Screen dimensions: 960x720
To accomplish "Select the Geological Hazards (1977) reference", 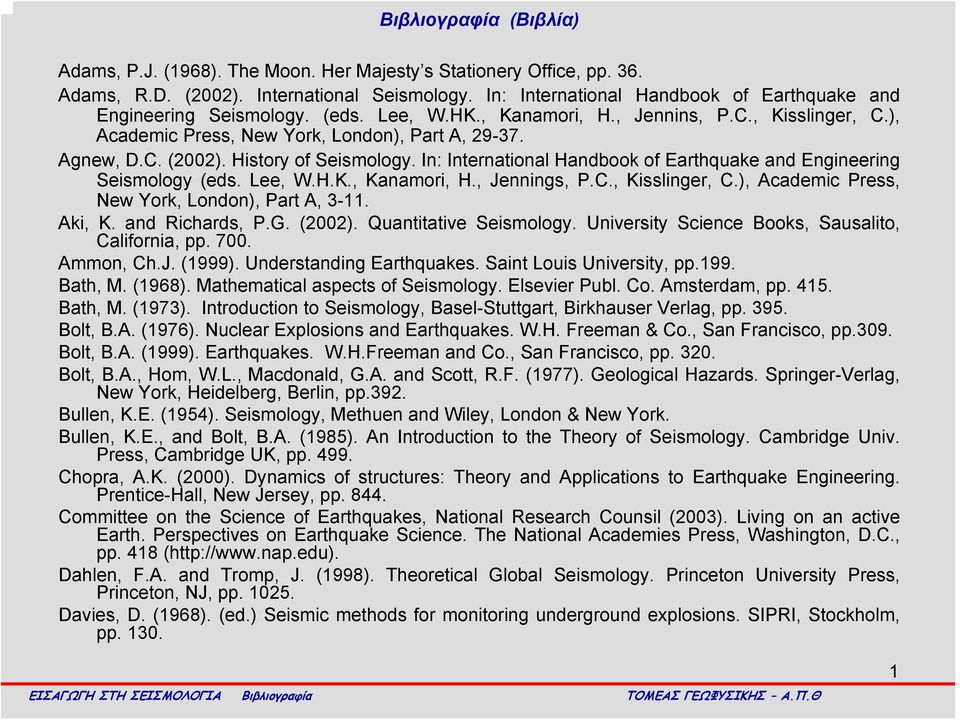I will [x=479, y=383].
